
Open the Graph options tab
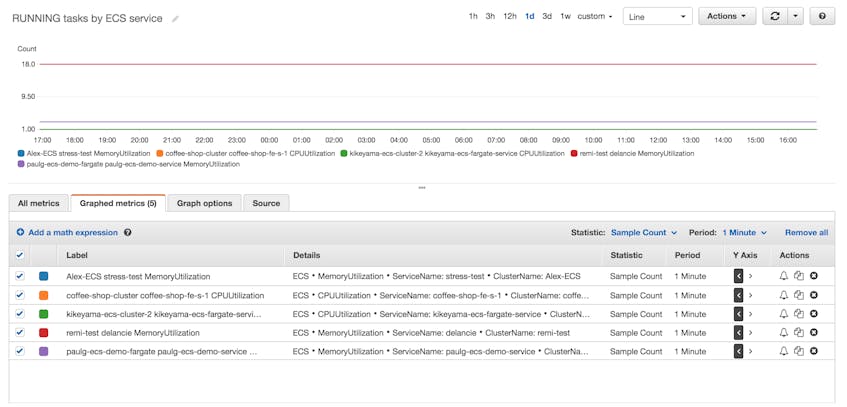[204, 203]
